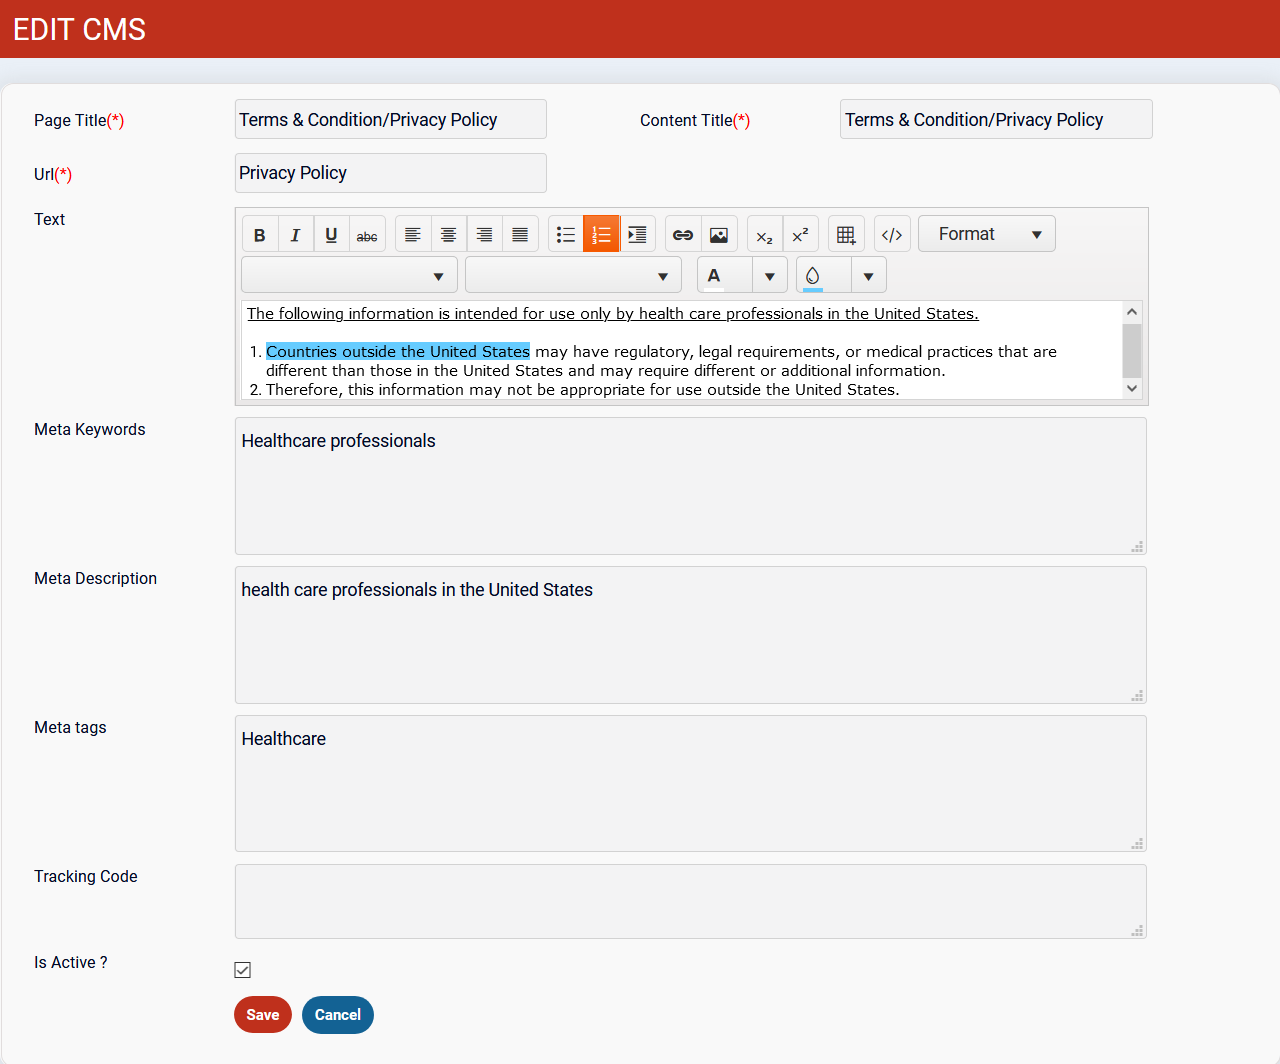The height and width of the screenshot is (1064, 1280).
Task: Insert unordered bullet list
Action: coord(566,234)
